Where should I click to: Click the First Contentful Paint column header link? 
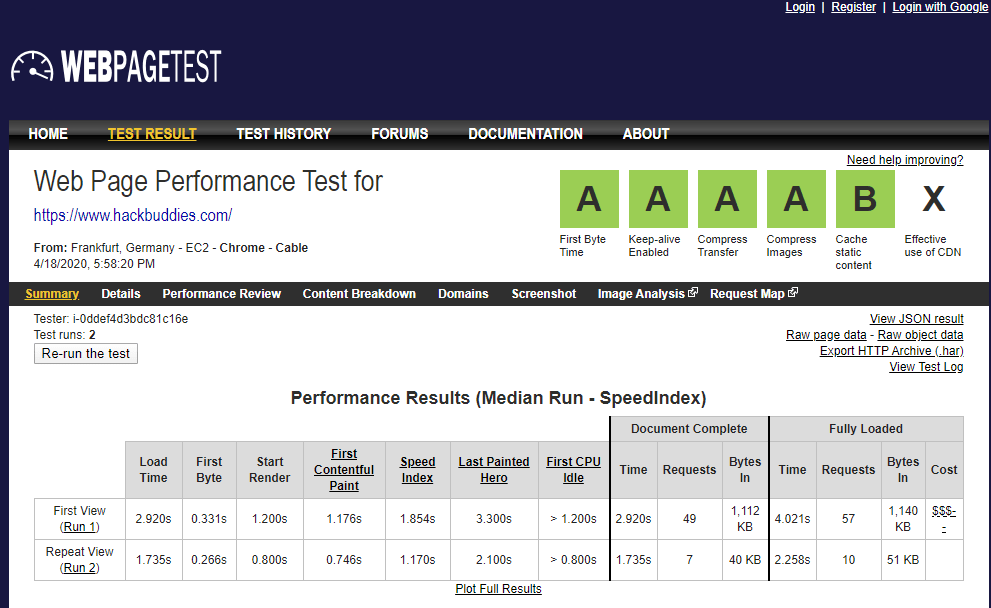coord(344,470)
